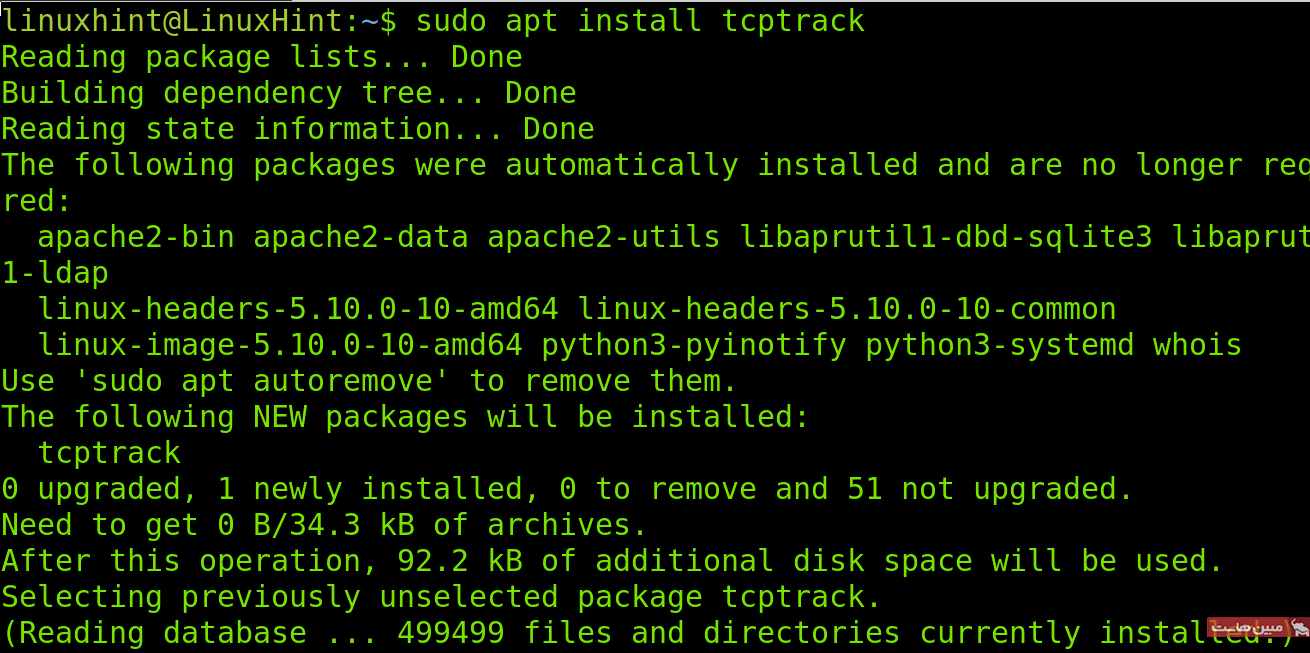Click the 'Reading state information... Done' line
Screen dimensions: 1310x653
[x=298, y=128]
